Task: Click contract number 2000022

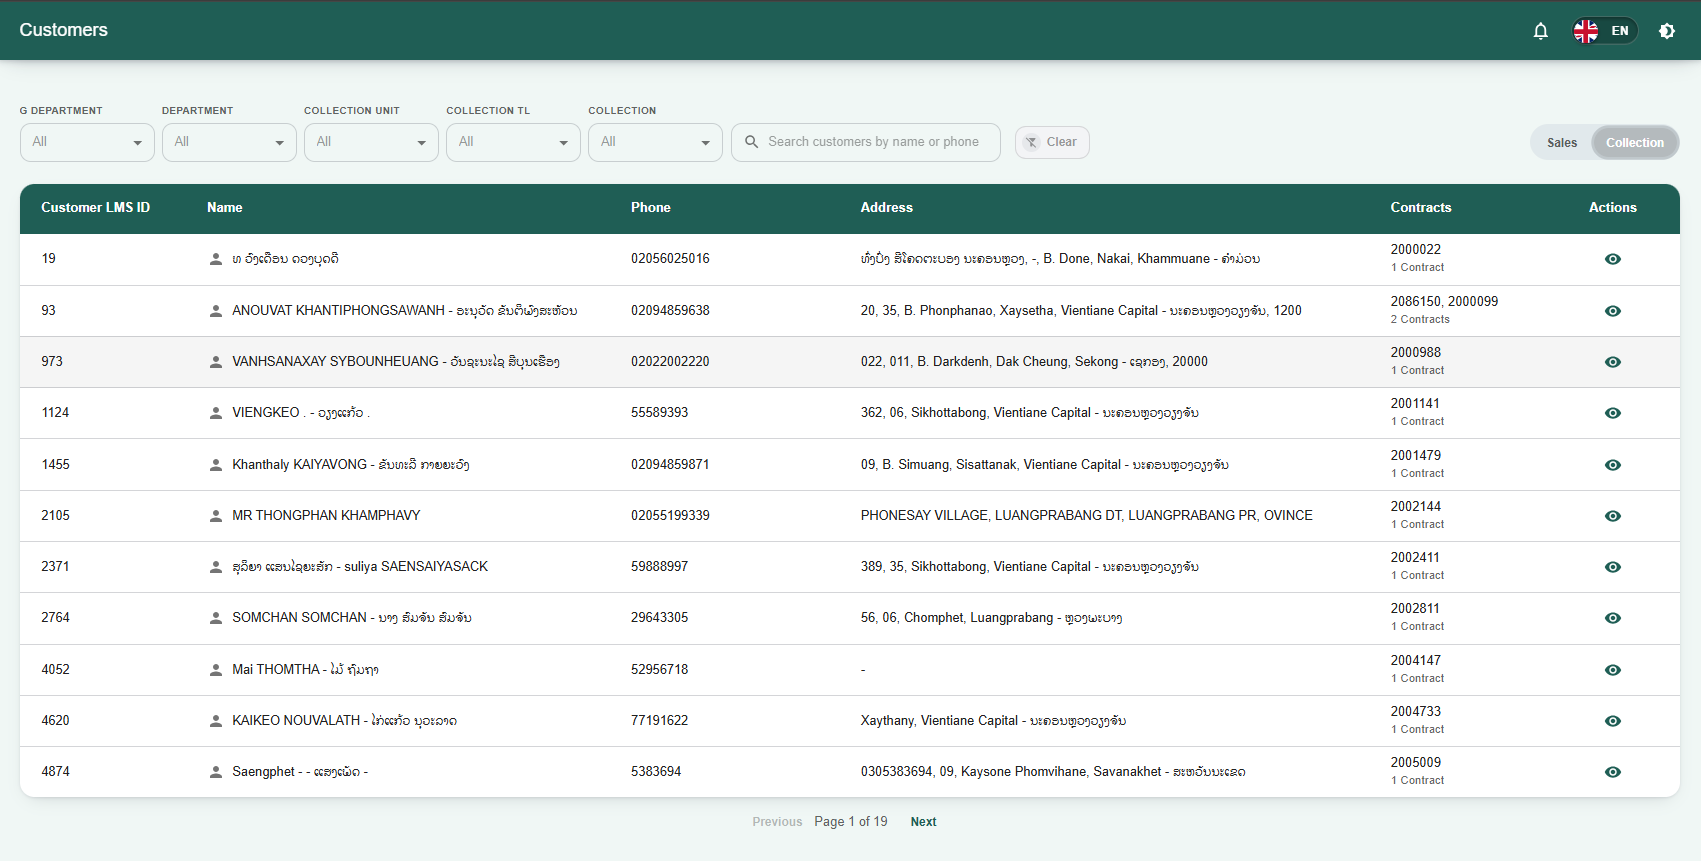Action: pos(1416,250)
